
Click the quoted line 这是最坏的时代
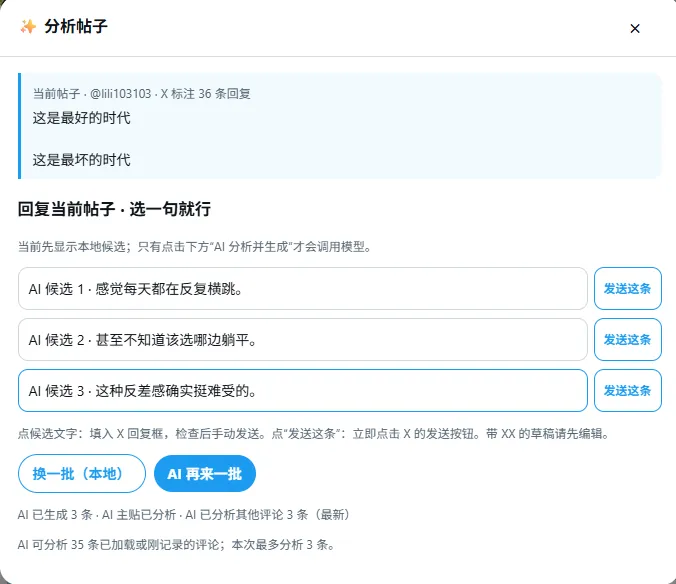coord(81,160)
